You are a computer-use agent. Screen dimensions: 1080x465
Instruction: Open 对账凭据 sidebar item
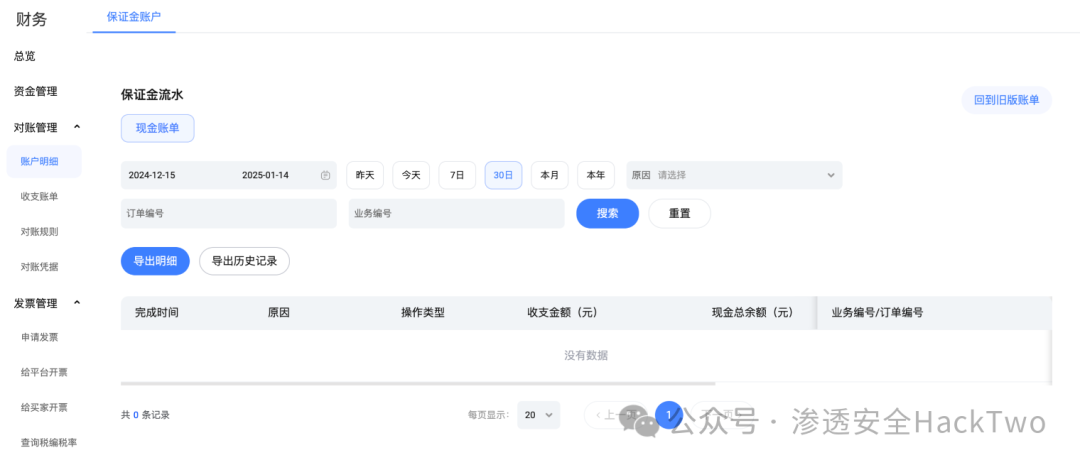[40, 267]
